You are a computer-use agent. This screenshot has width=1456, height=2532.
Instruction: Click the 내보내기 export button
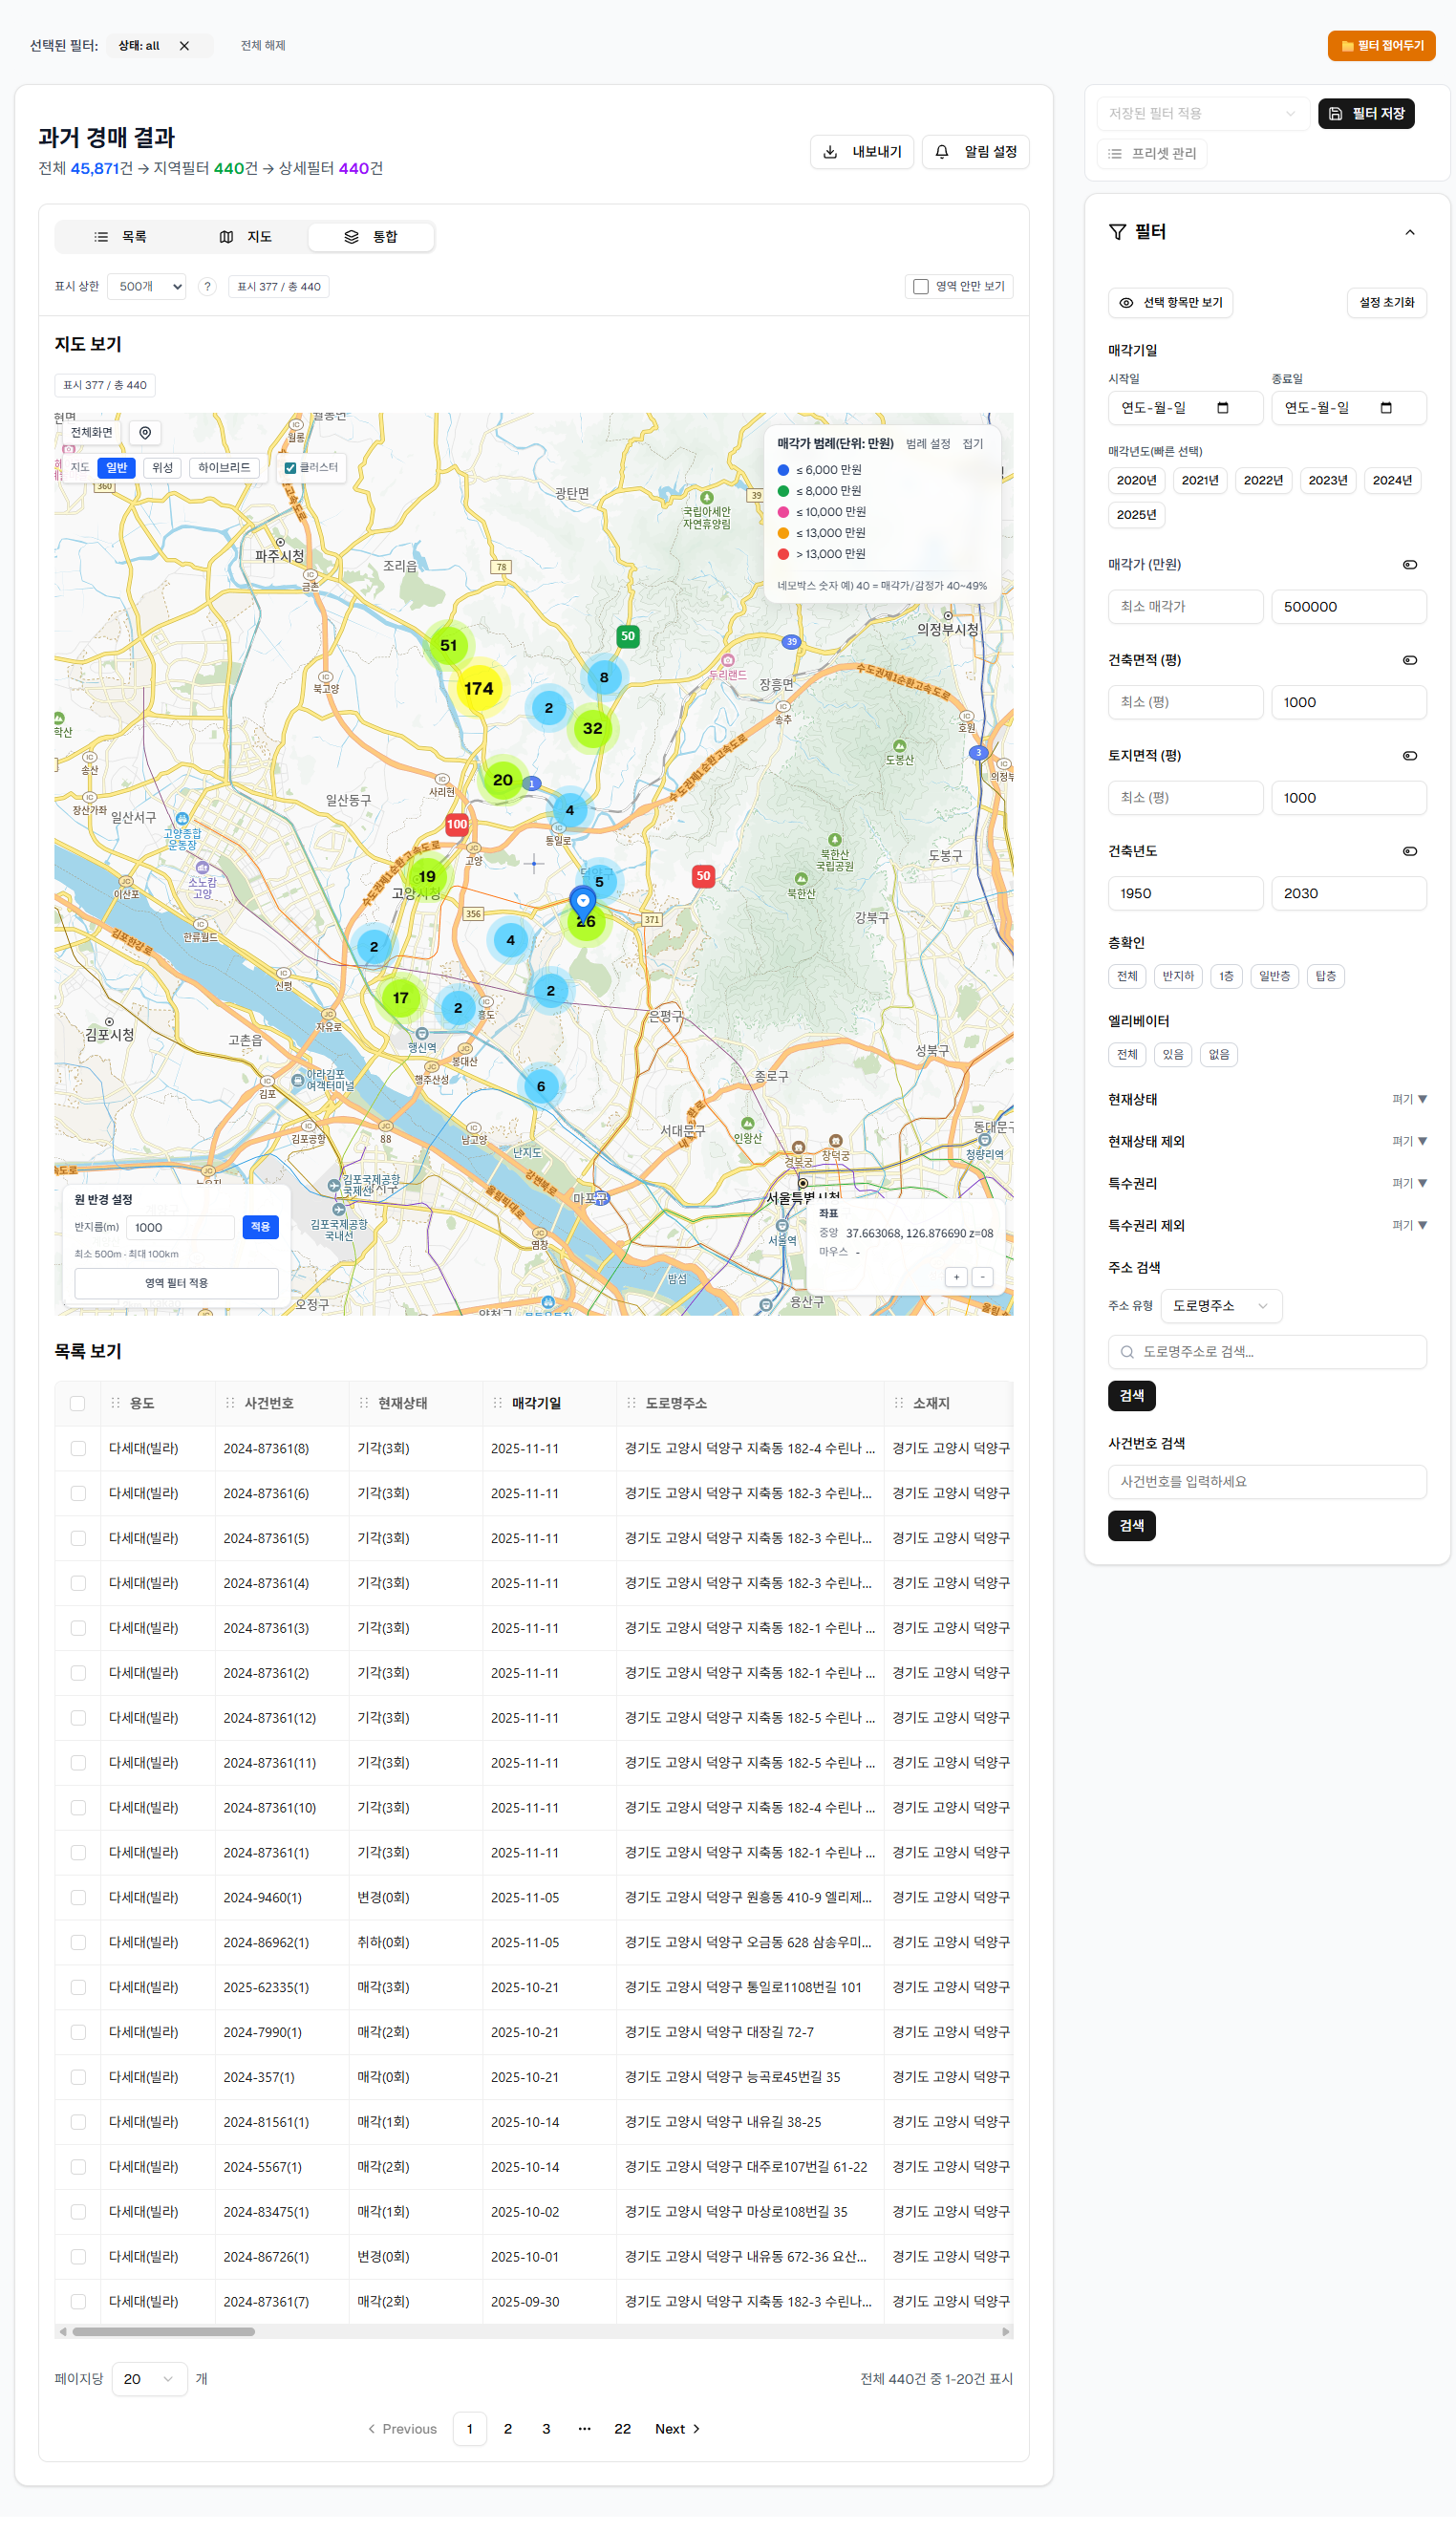(861, 152)
